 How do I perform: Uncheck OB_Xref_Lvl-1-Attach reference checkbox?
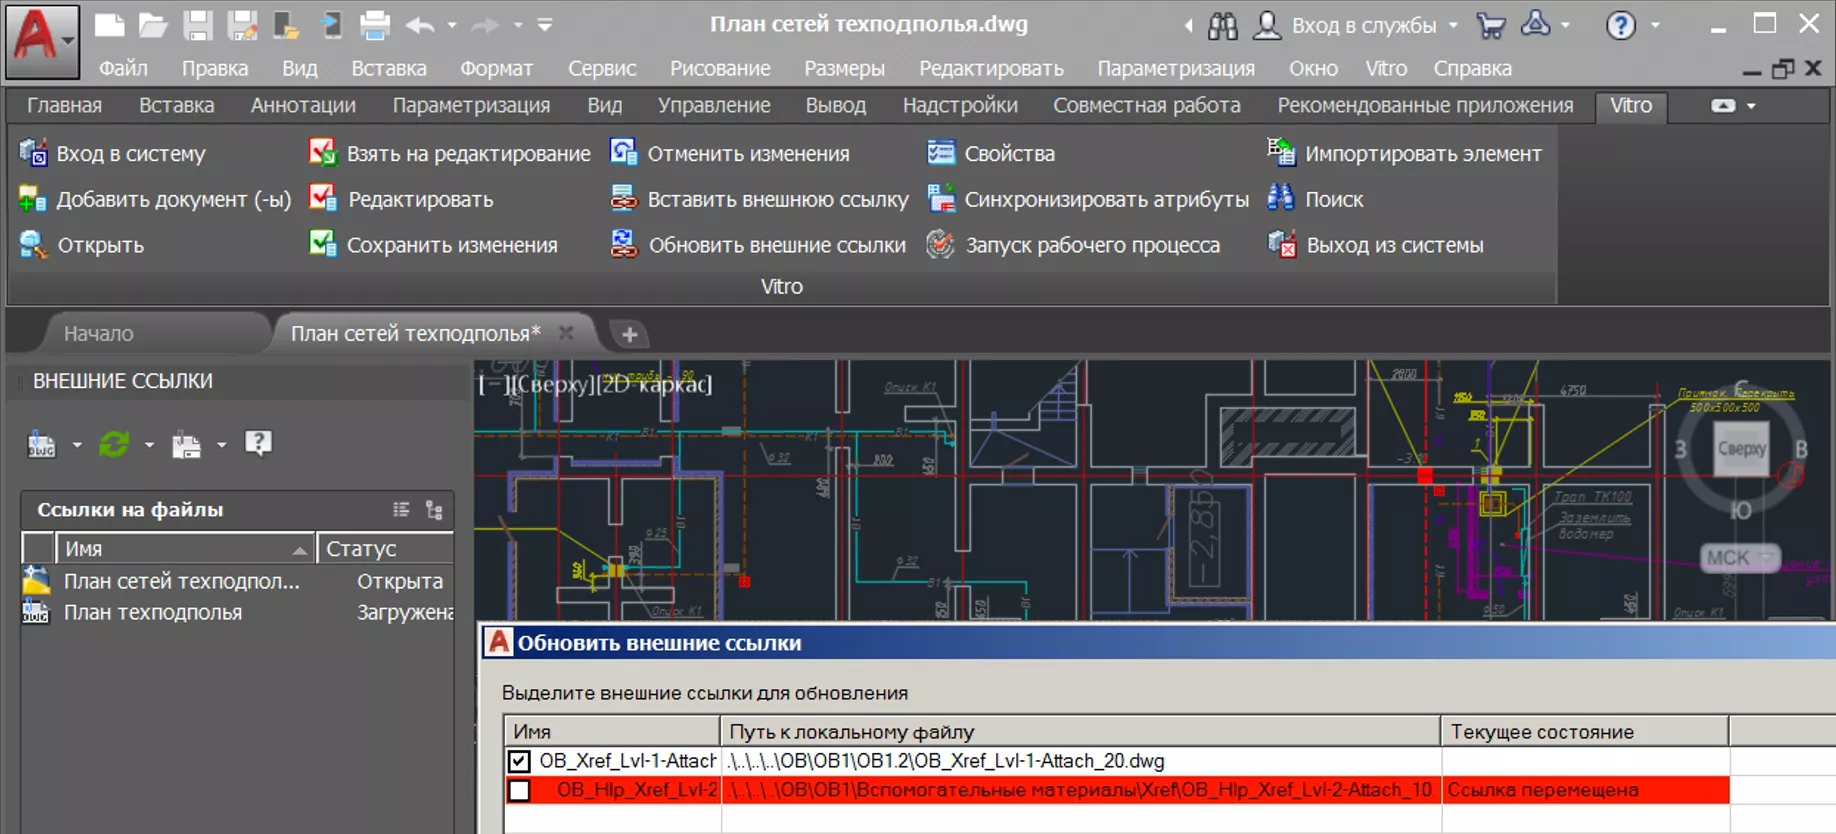519,761
